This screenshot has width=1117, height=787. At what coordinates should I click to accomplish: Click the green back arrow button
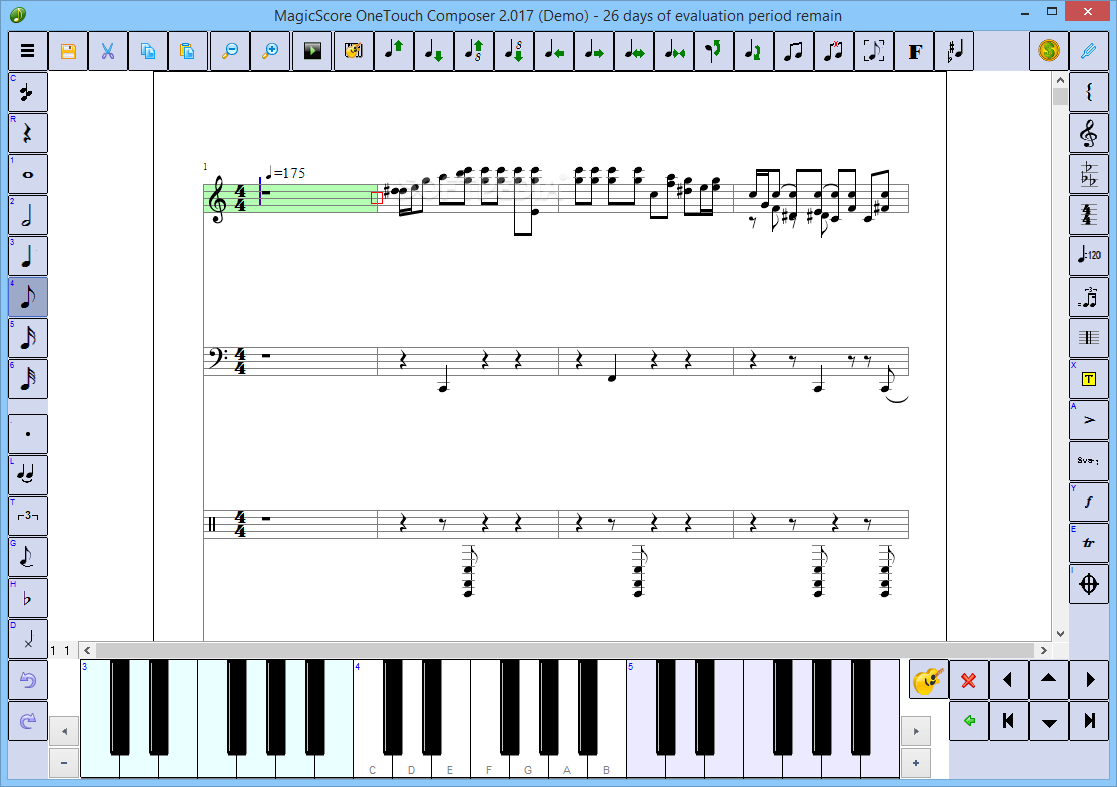click(968, 721)
